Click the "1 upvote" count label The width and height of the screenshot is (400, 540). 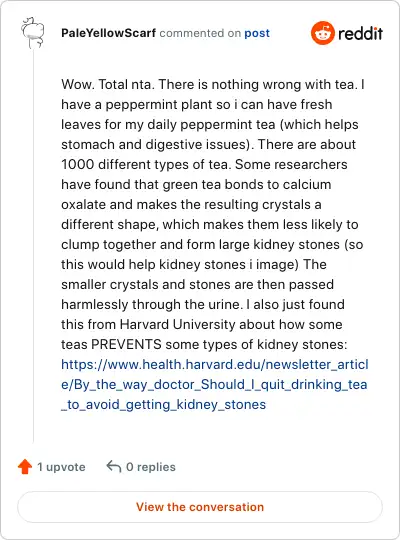click(61, 467)
